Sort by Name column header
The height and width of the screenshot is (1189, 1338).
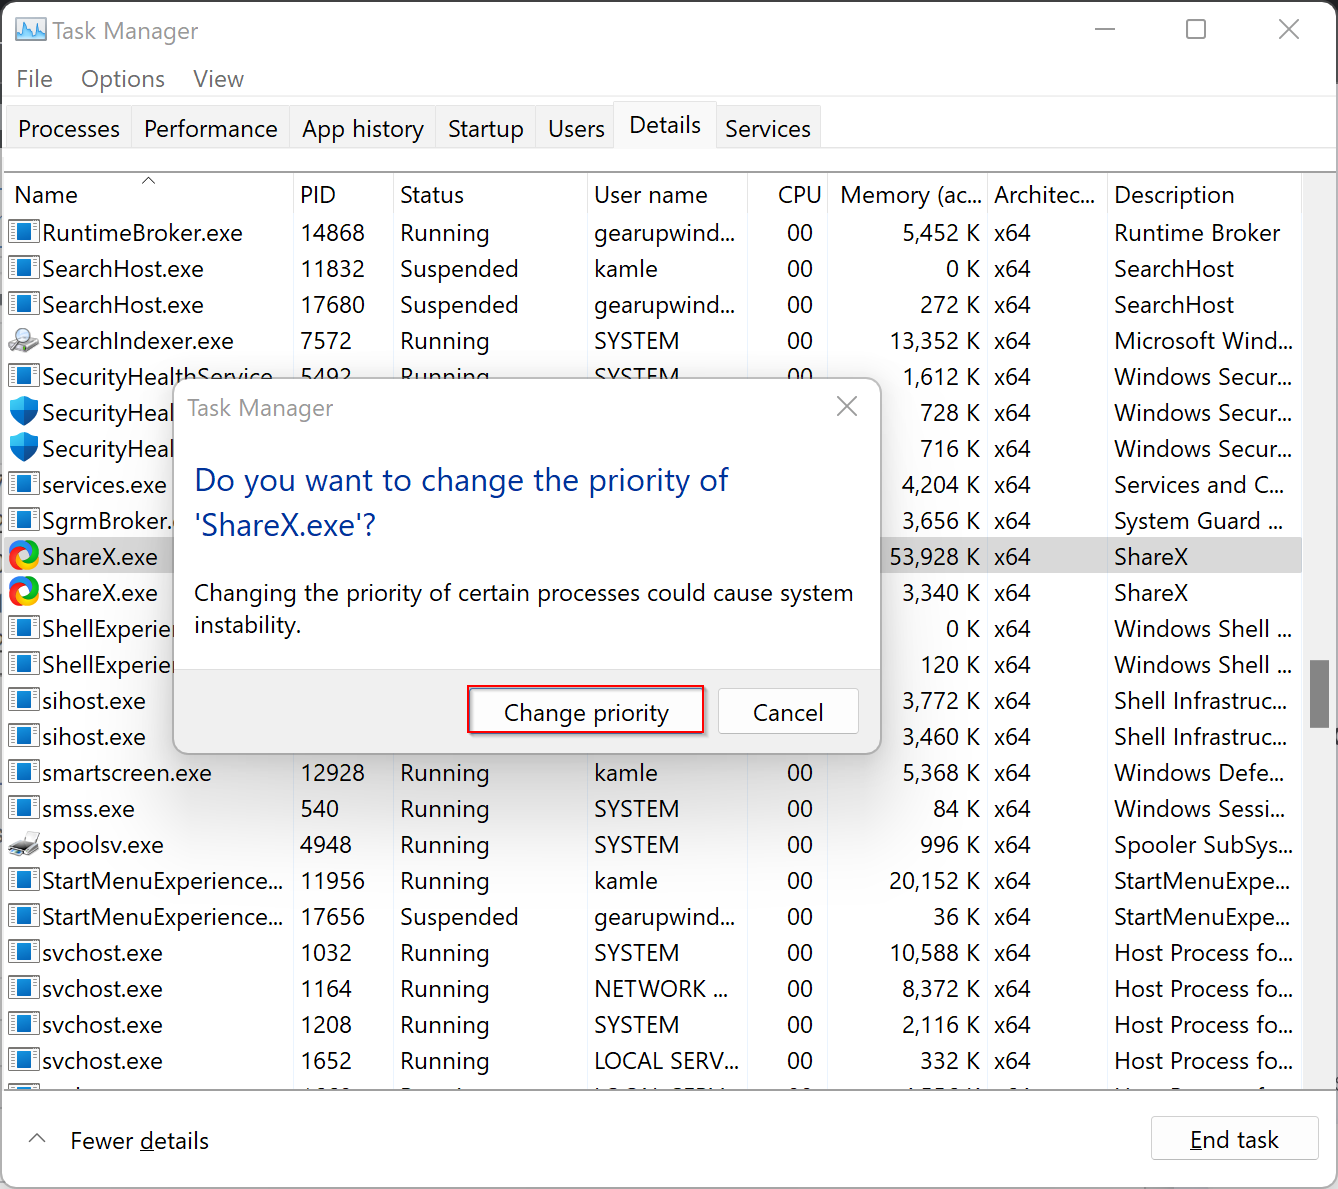click(148, 194)
